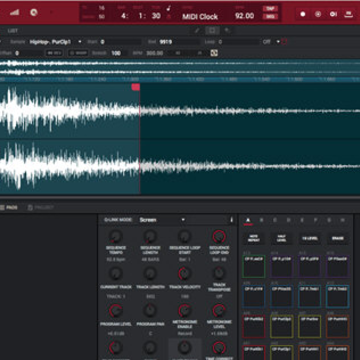
Task: Select pad bank B
Action: coord(261,220)
